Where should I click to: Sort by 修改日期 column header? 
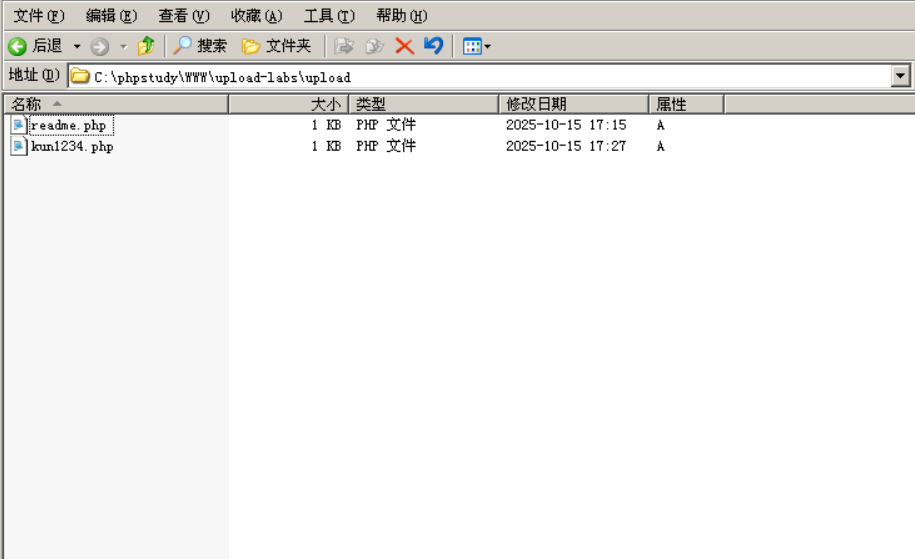(574, 104)
